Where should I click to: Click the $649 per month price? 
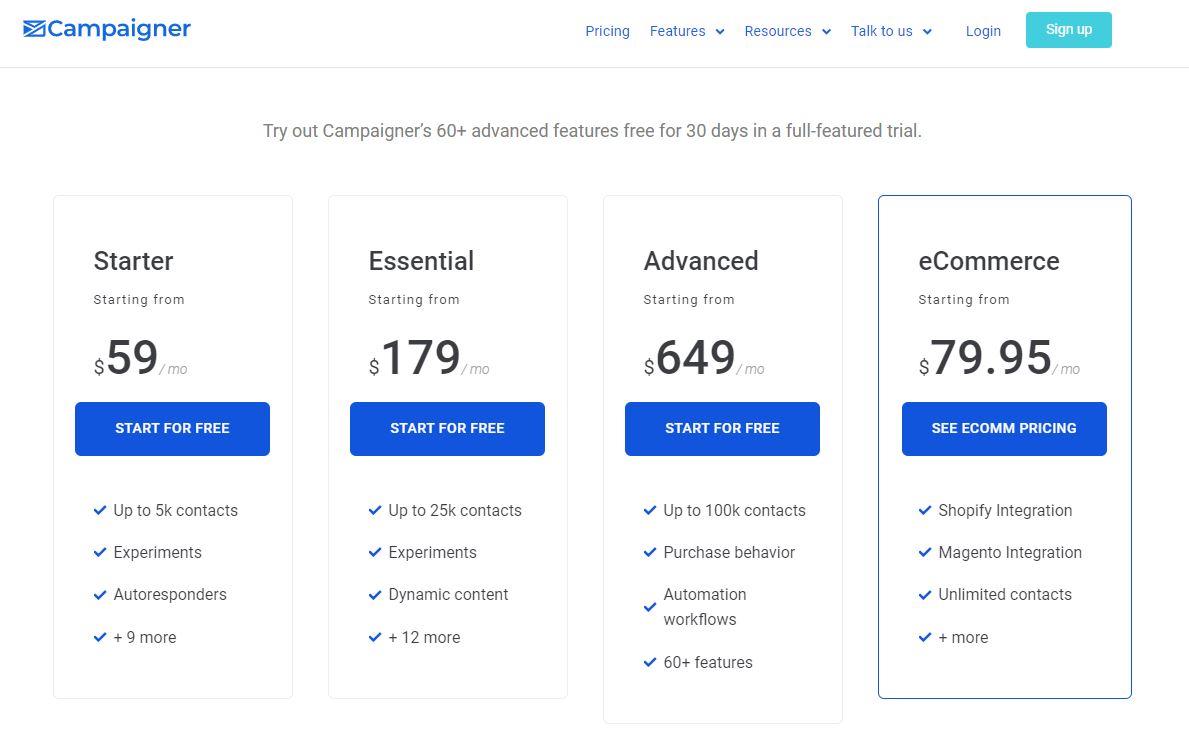pos(704,358)
